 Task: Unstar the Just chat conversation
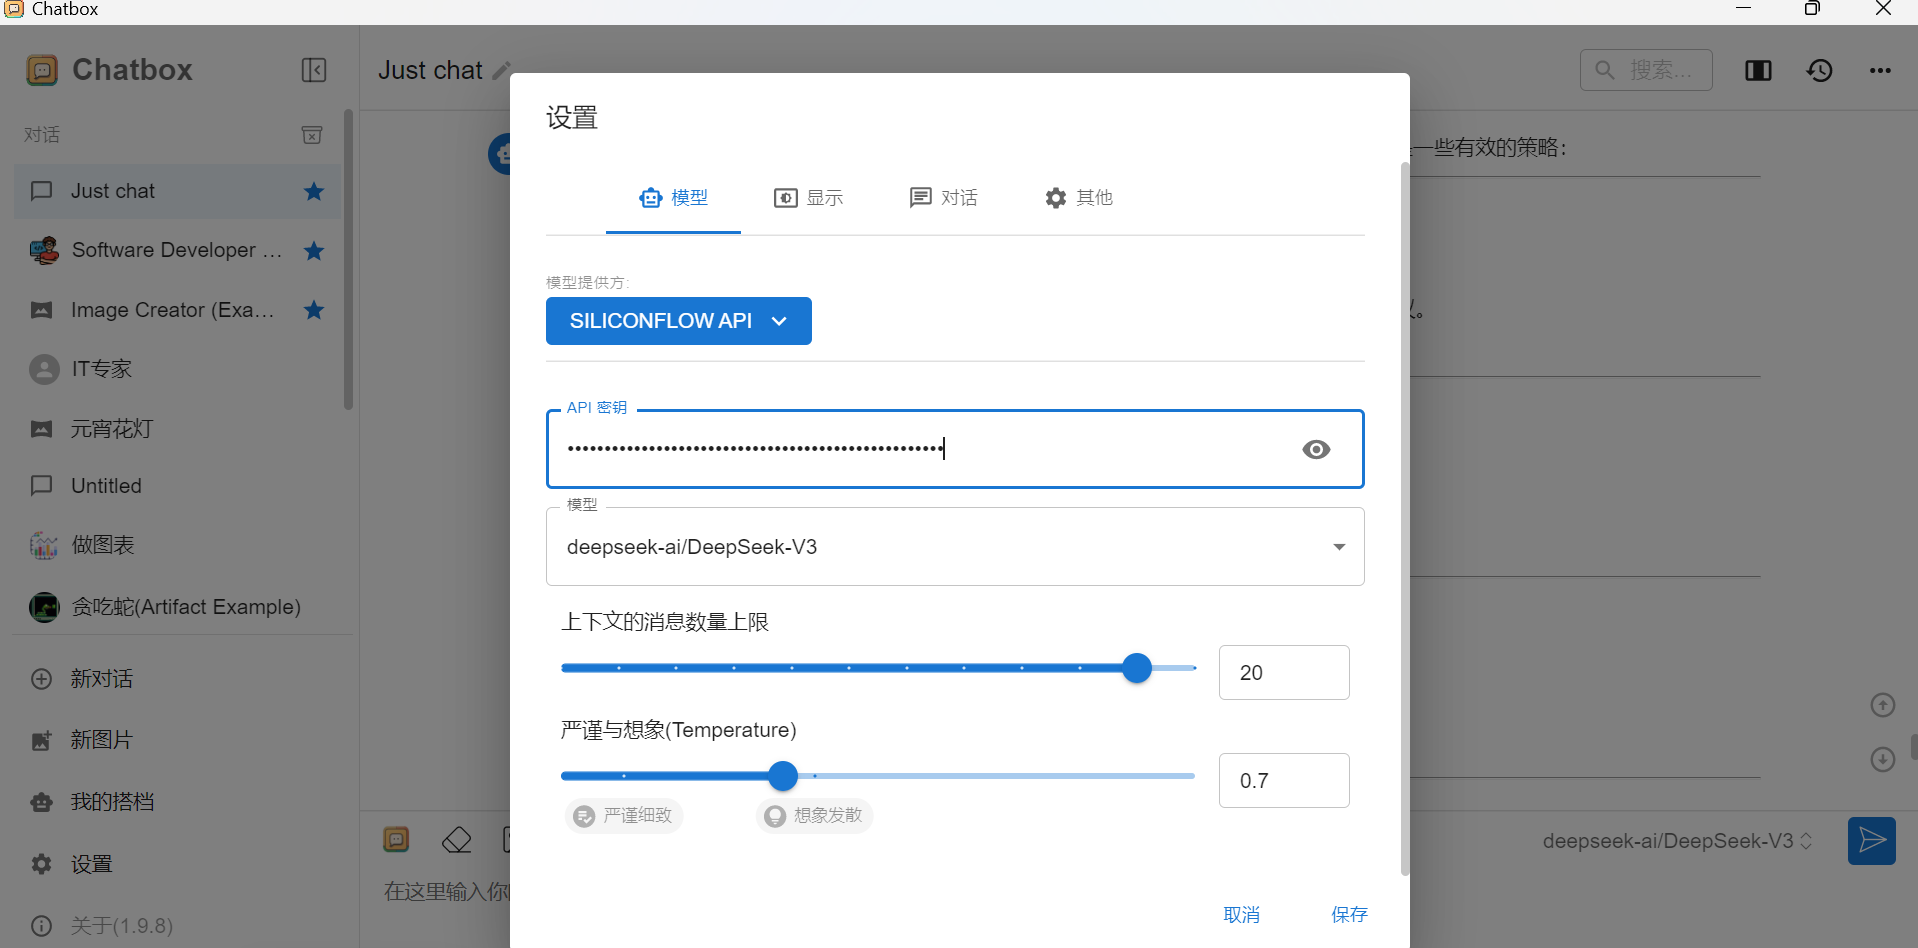click(314, 191)
